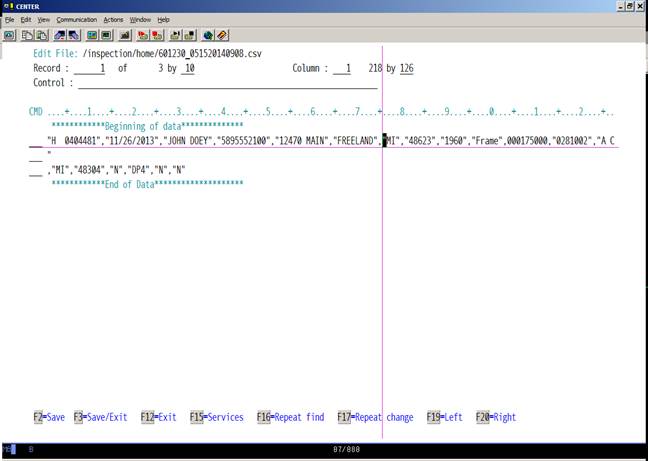Click the Receive File from Host icon
This screenshot has width=648, height=461.
click(74, 36)
